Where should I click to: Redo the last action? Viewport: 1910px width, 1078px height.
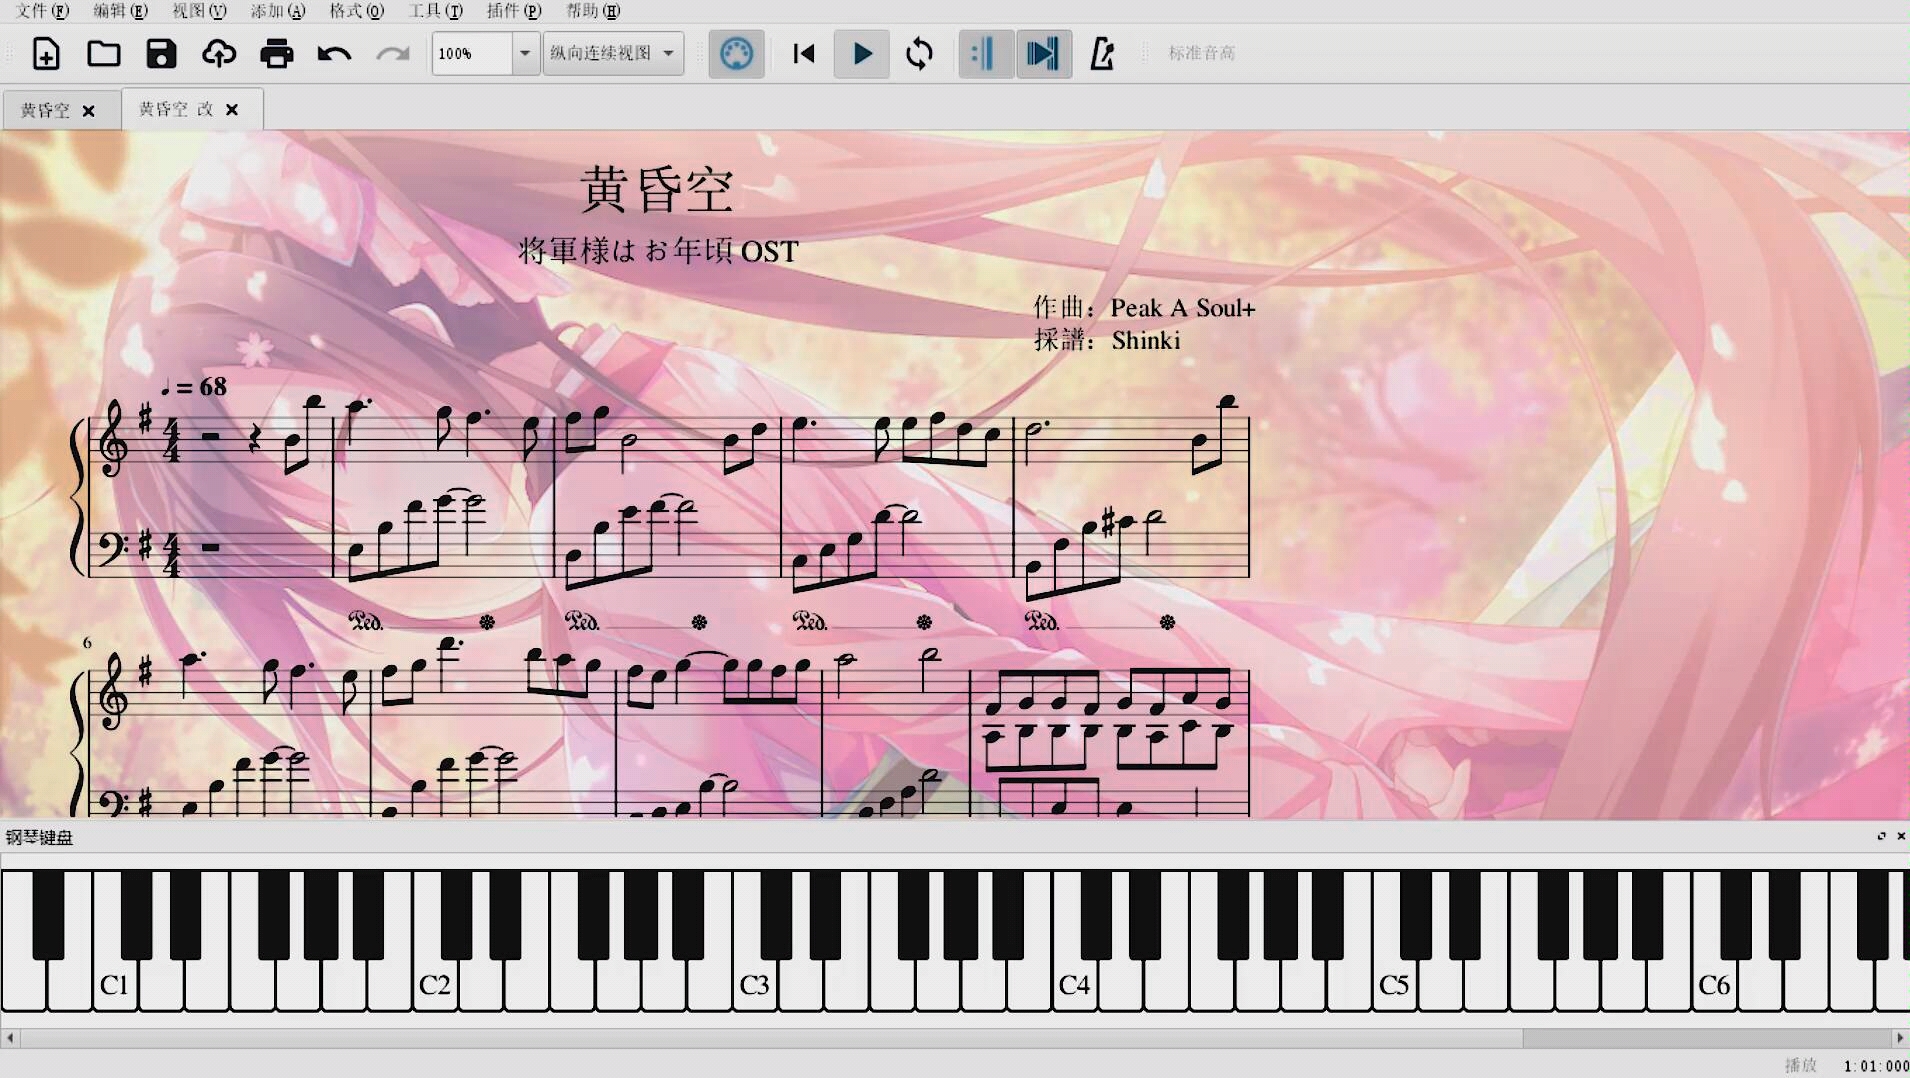393,53
